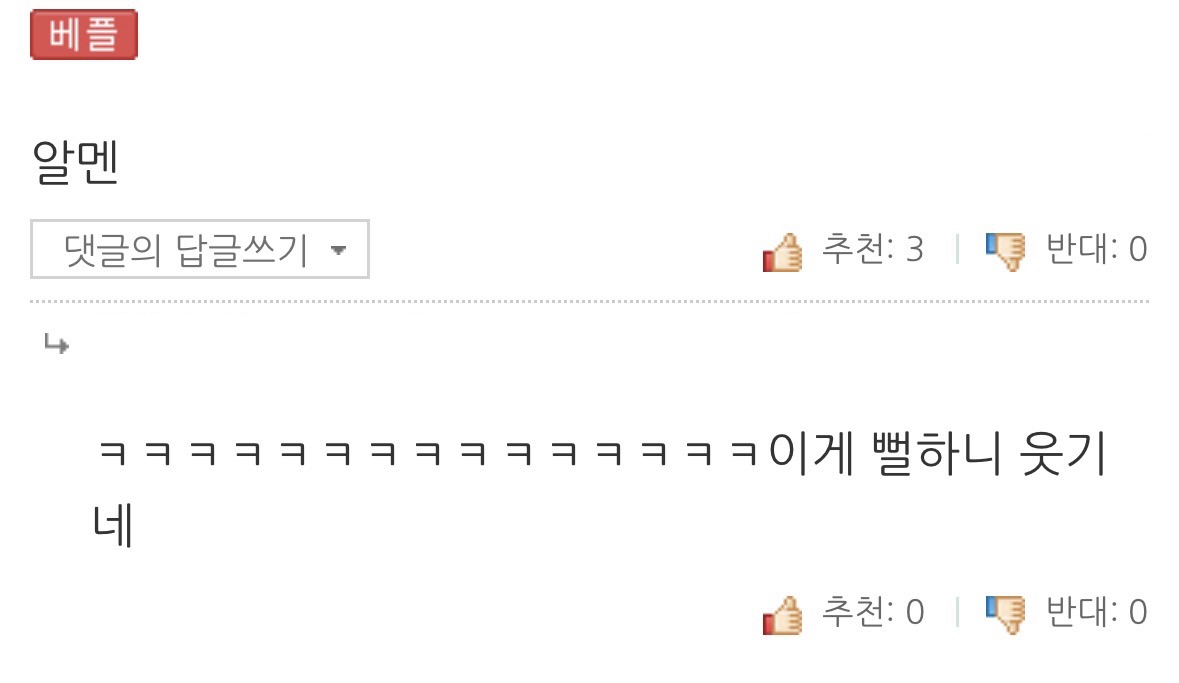Click the red 베플 badge

[x=83, y=35]
